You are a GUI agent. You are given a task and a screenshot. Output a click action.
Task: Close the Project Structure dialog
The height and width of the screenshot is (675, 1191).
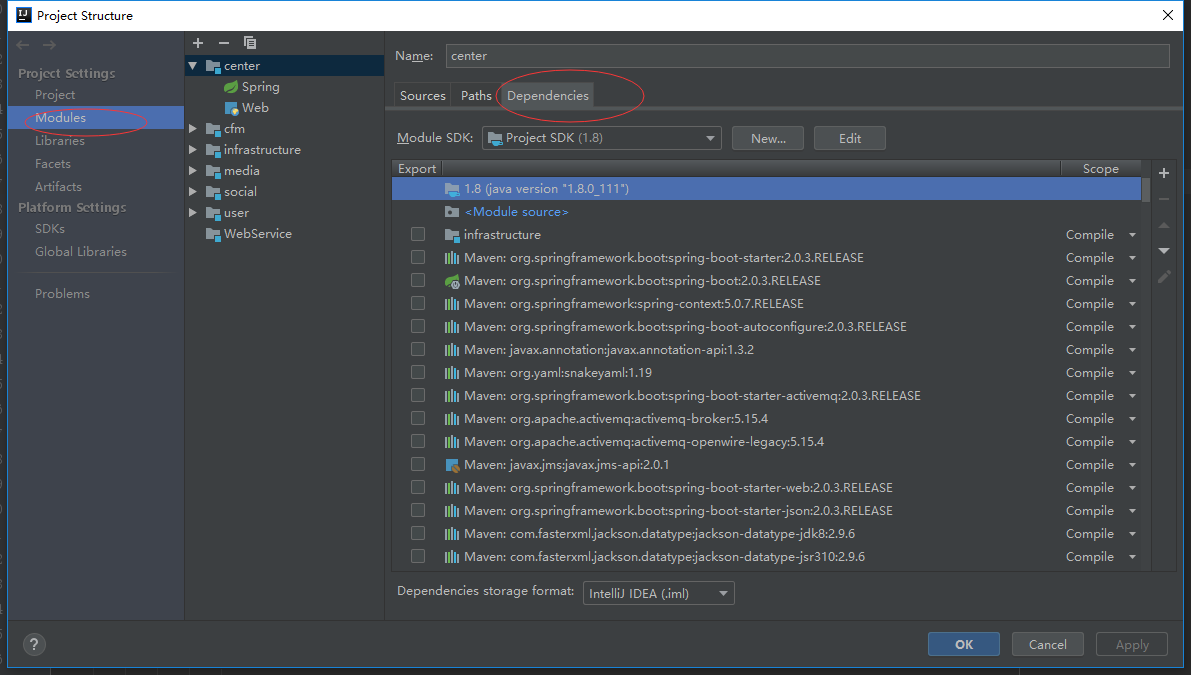(1167, 15)
